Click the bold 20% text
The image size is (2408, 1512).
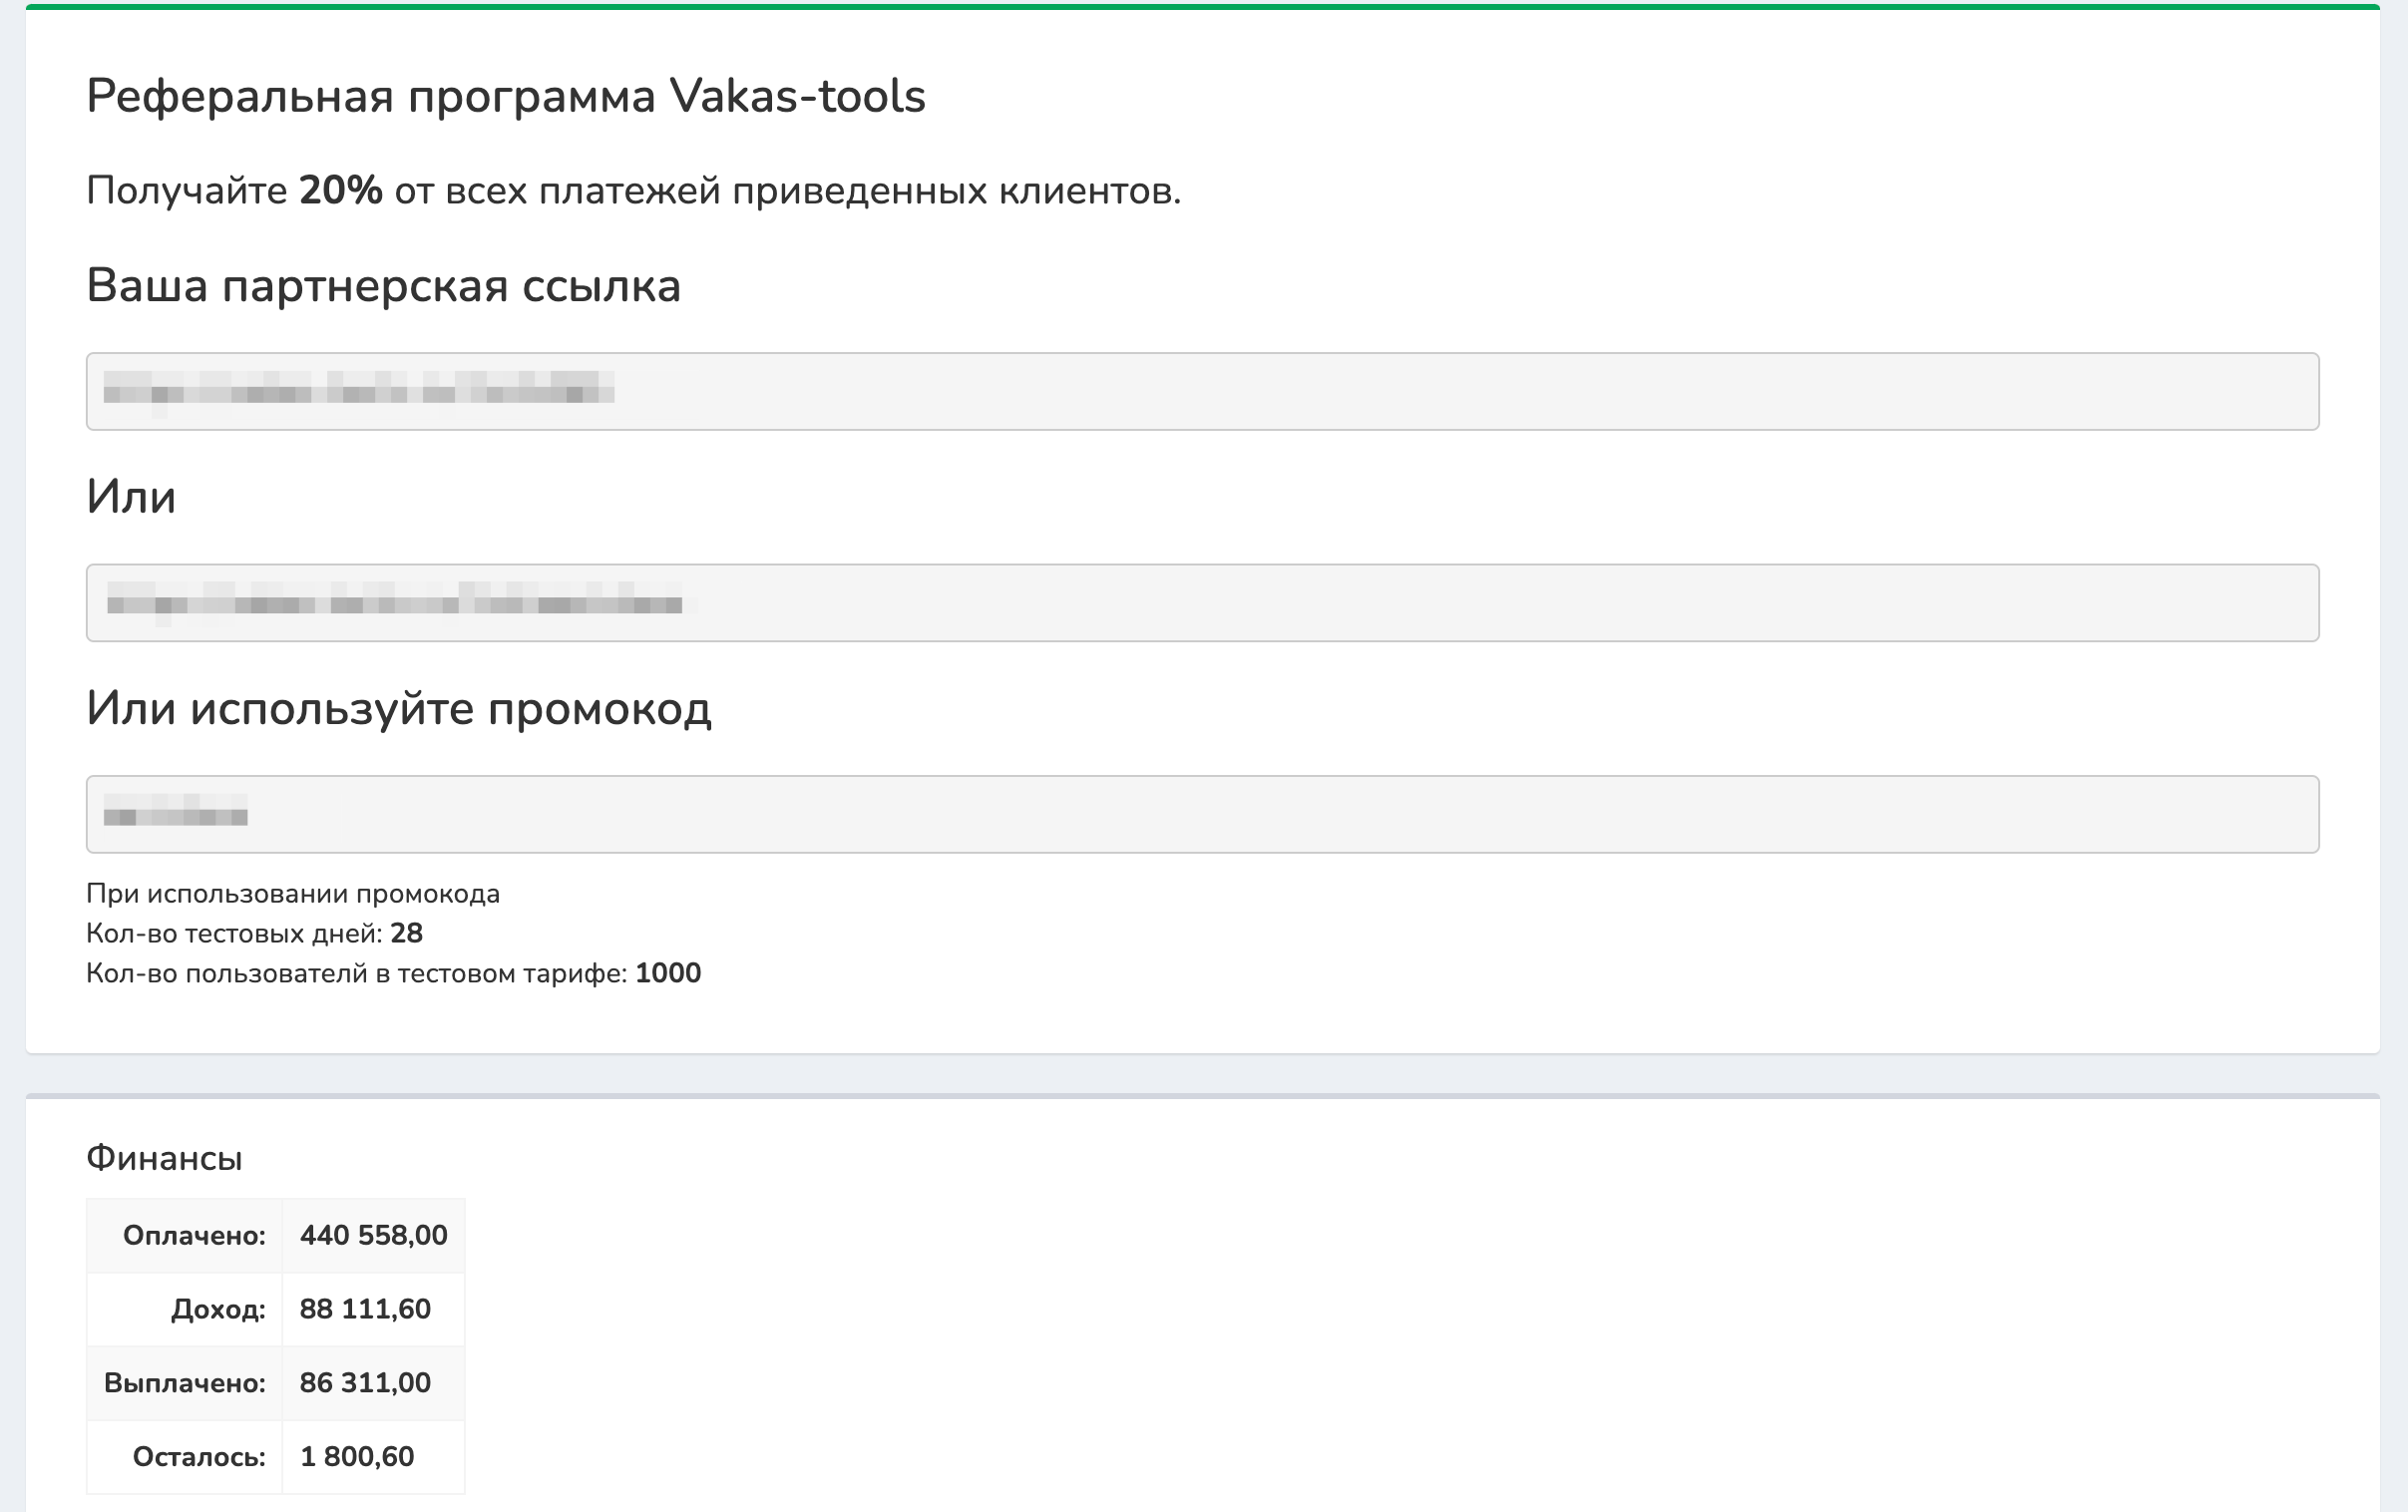click(x=340, y=190)
